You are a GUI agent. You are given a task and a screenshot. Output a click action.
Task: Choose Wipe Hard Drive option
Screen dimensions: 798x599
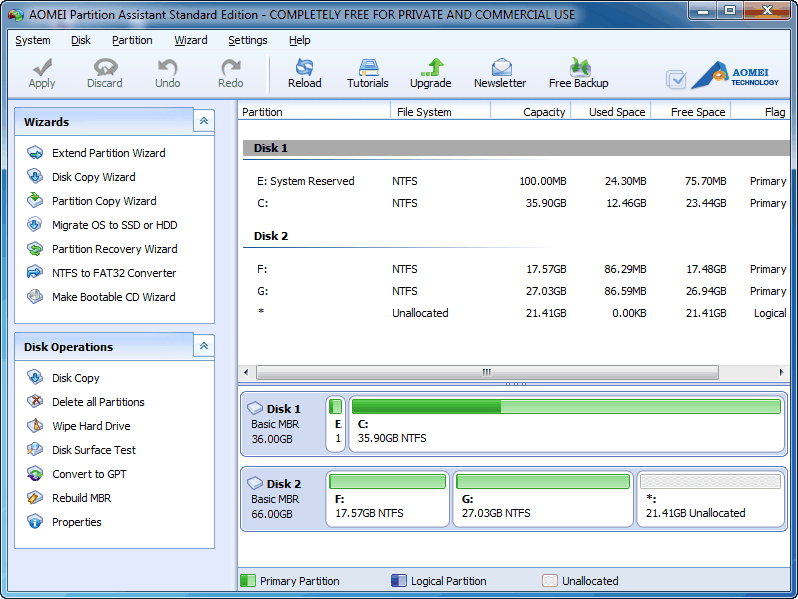pos(91,426)
